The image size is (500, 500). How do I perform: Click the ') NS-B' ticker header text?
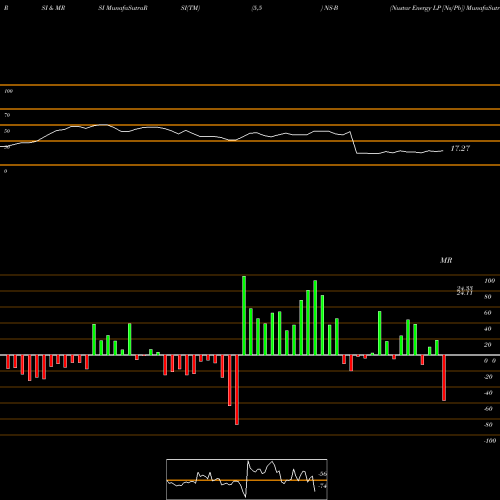click(x=329, y=8)
